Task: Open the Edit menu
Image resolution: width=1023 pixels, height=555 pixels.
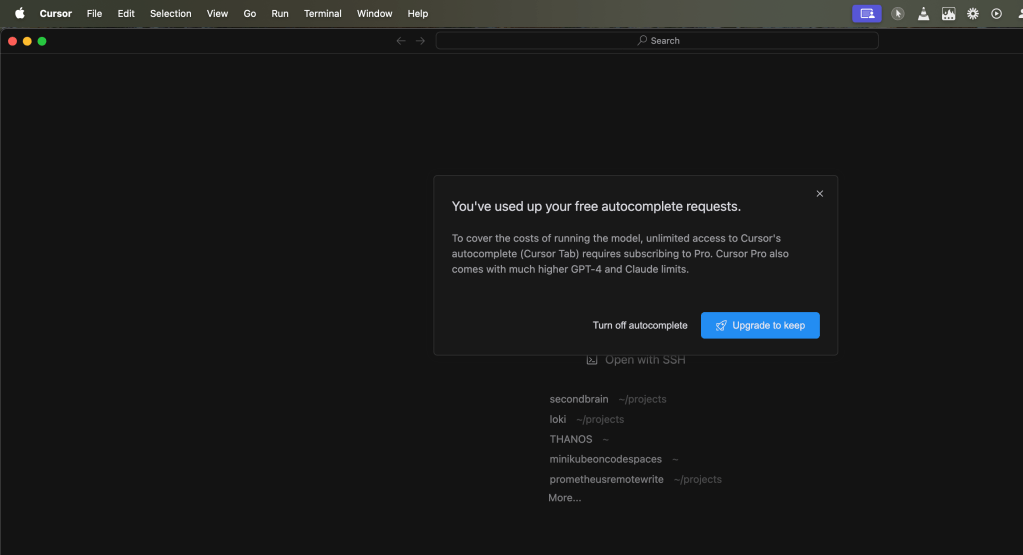Action: point(126,13)
